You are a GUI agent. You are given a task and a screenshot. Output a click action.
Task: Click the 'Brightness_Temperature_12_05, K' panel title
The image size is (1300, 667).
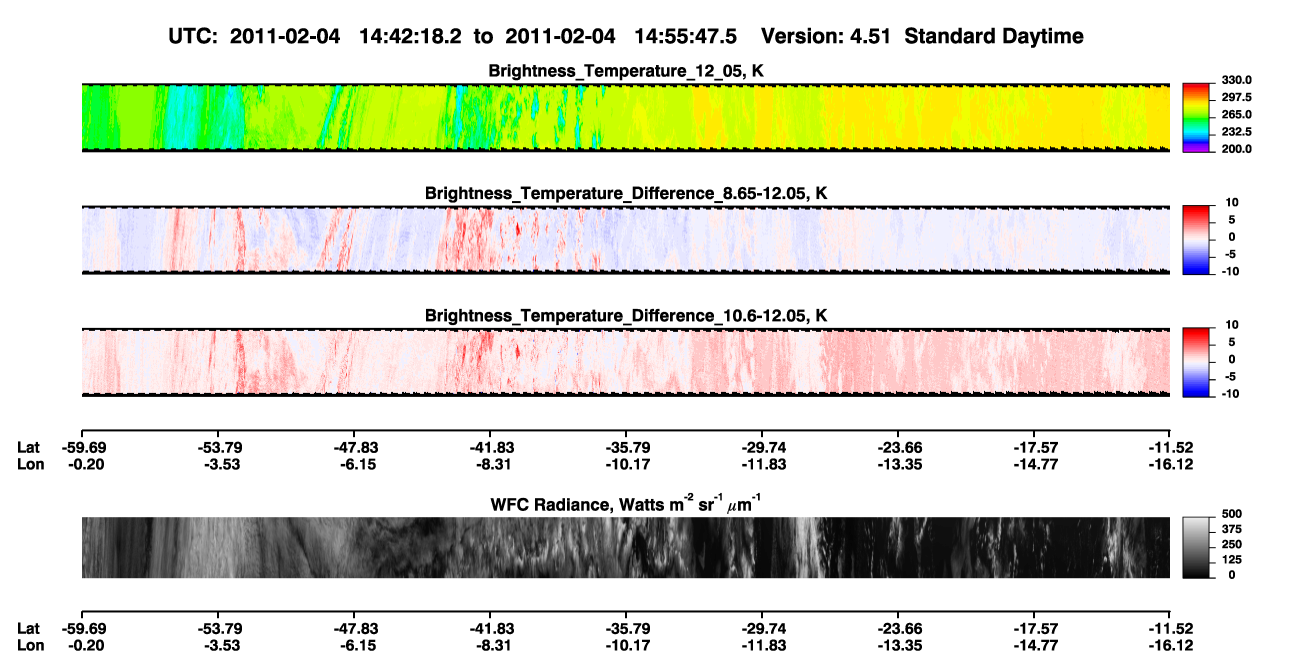pos(626,71)
